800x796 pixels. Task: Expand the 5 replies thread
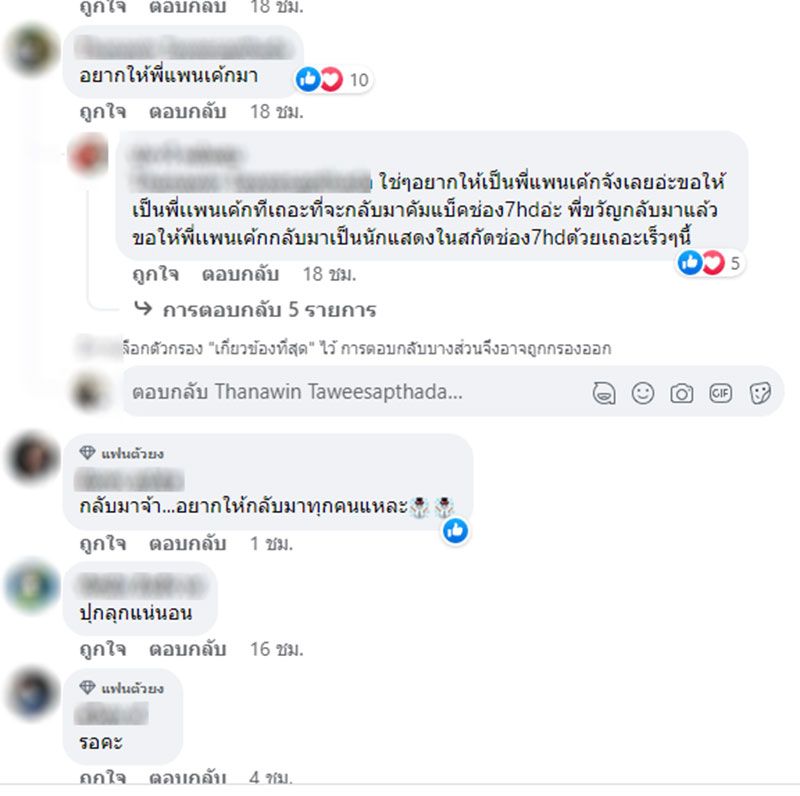[256, 309]
